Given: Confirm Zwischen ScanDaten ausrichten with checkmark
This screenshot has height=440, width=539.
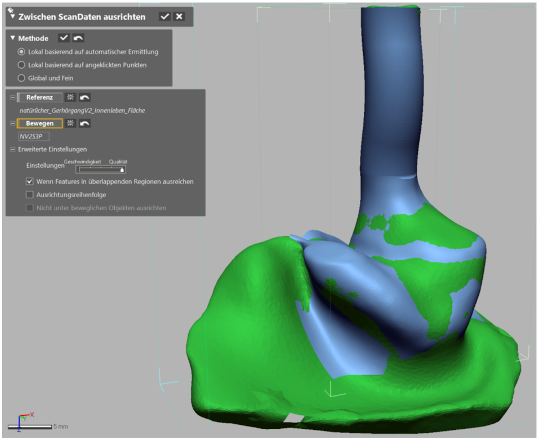Looking at the screenshot, I should 165,16.
